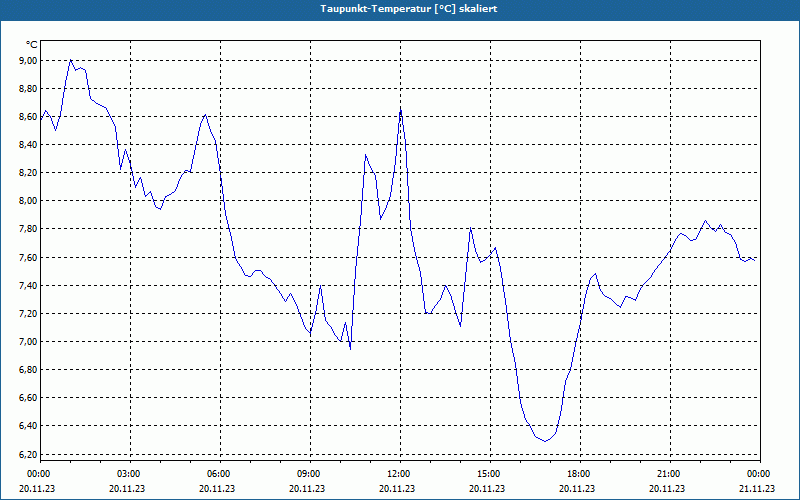The width and height of the screenshot is (800, 500).
Task: Click the 9,00 y-axis value
Action: pos(29,61)
